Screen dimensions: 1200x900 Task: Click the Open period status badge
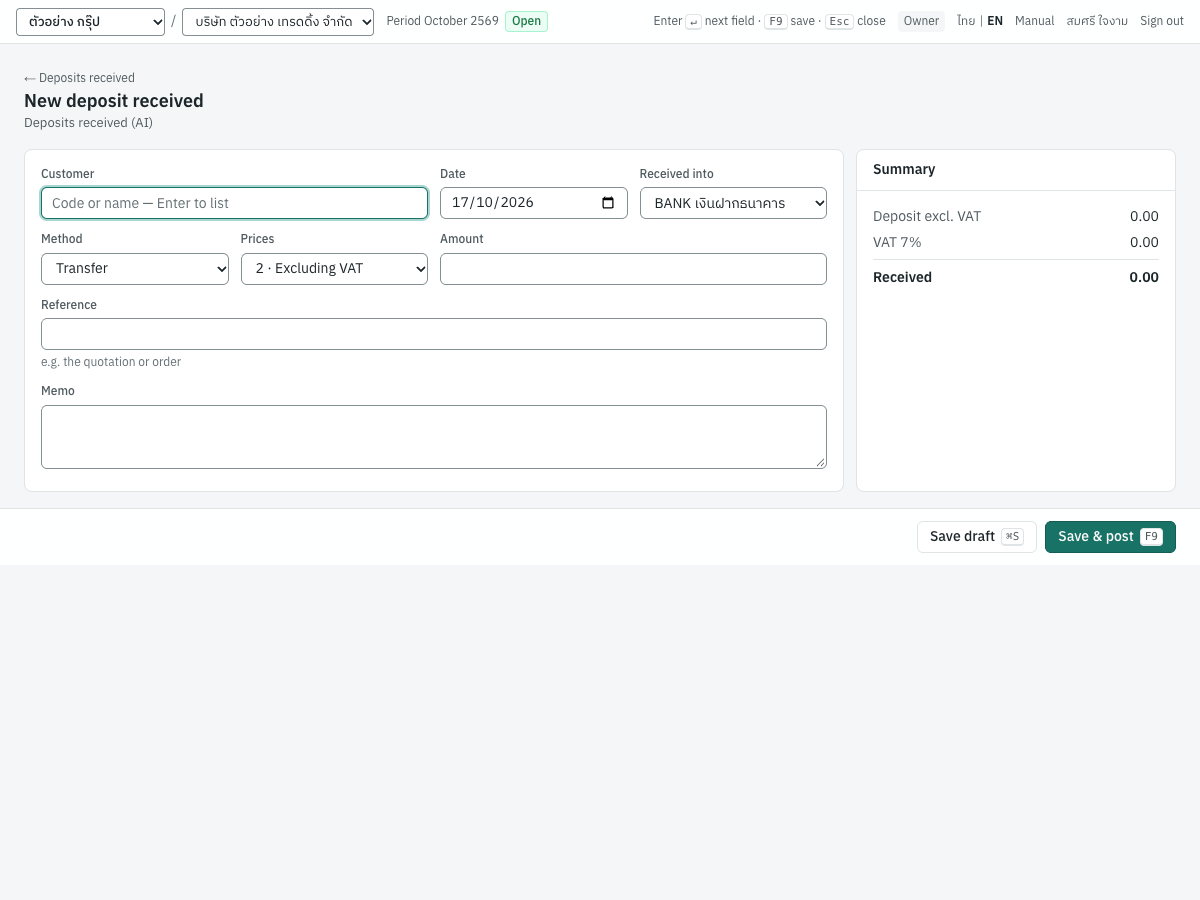click(x=526, y=21)
